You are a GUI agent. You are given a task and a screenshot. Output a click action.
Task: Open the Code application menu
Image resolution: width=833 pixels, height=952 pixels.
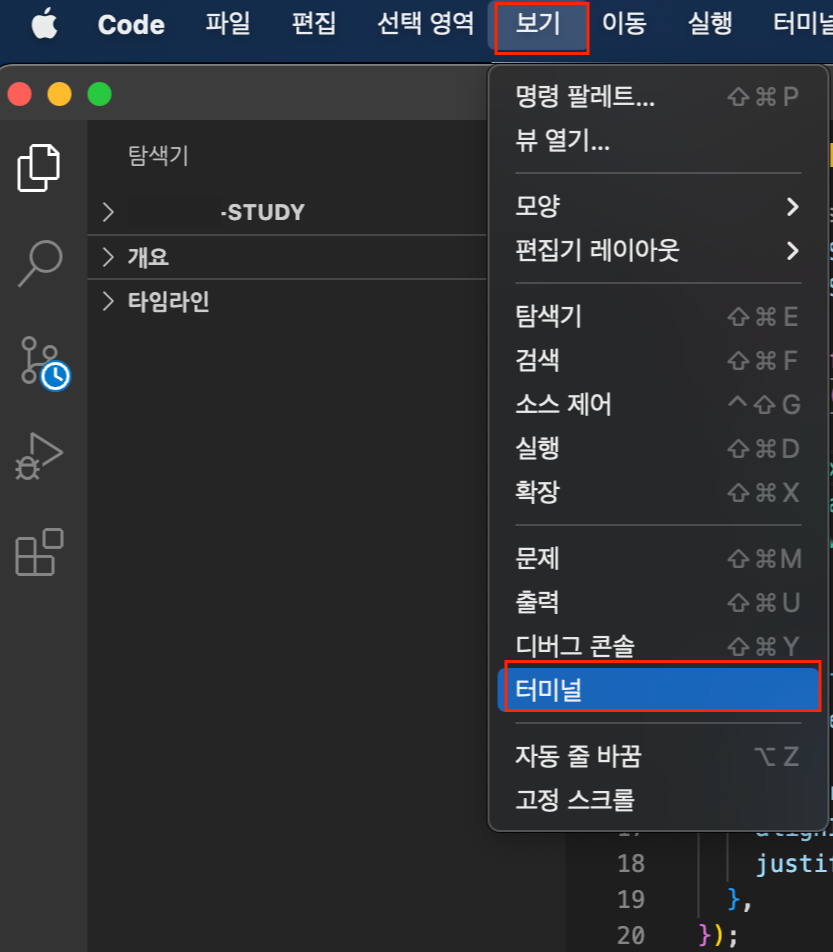131,25
